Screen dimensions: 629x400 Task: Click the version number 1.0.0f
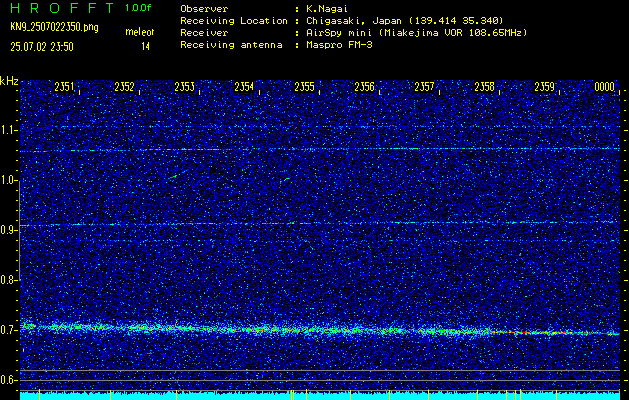click(x=138, y=8)
